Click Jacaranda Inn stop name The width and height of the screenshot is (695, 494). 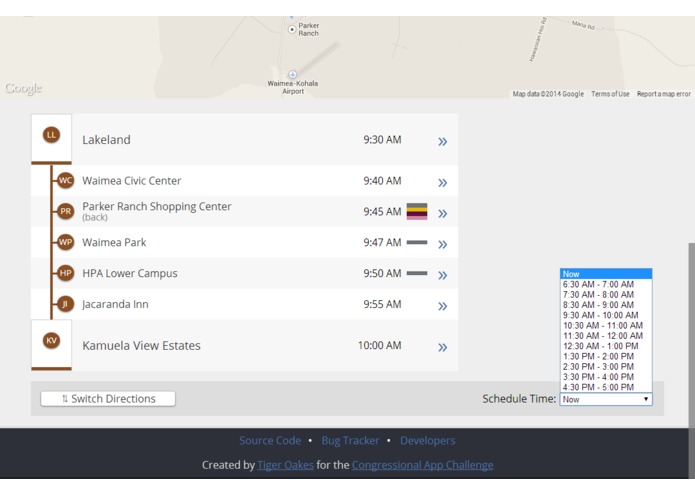115,304
